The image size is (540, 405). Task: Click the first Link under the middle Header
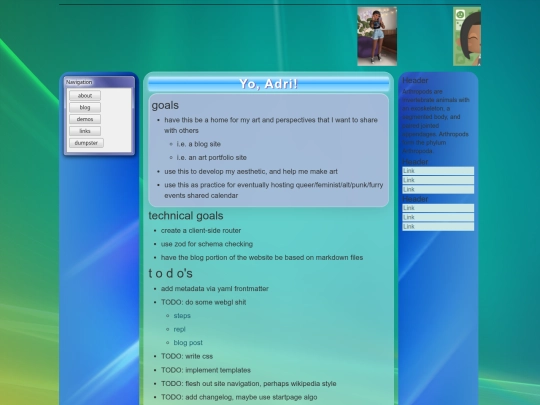pyautogui.click(x=438, y=171)
